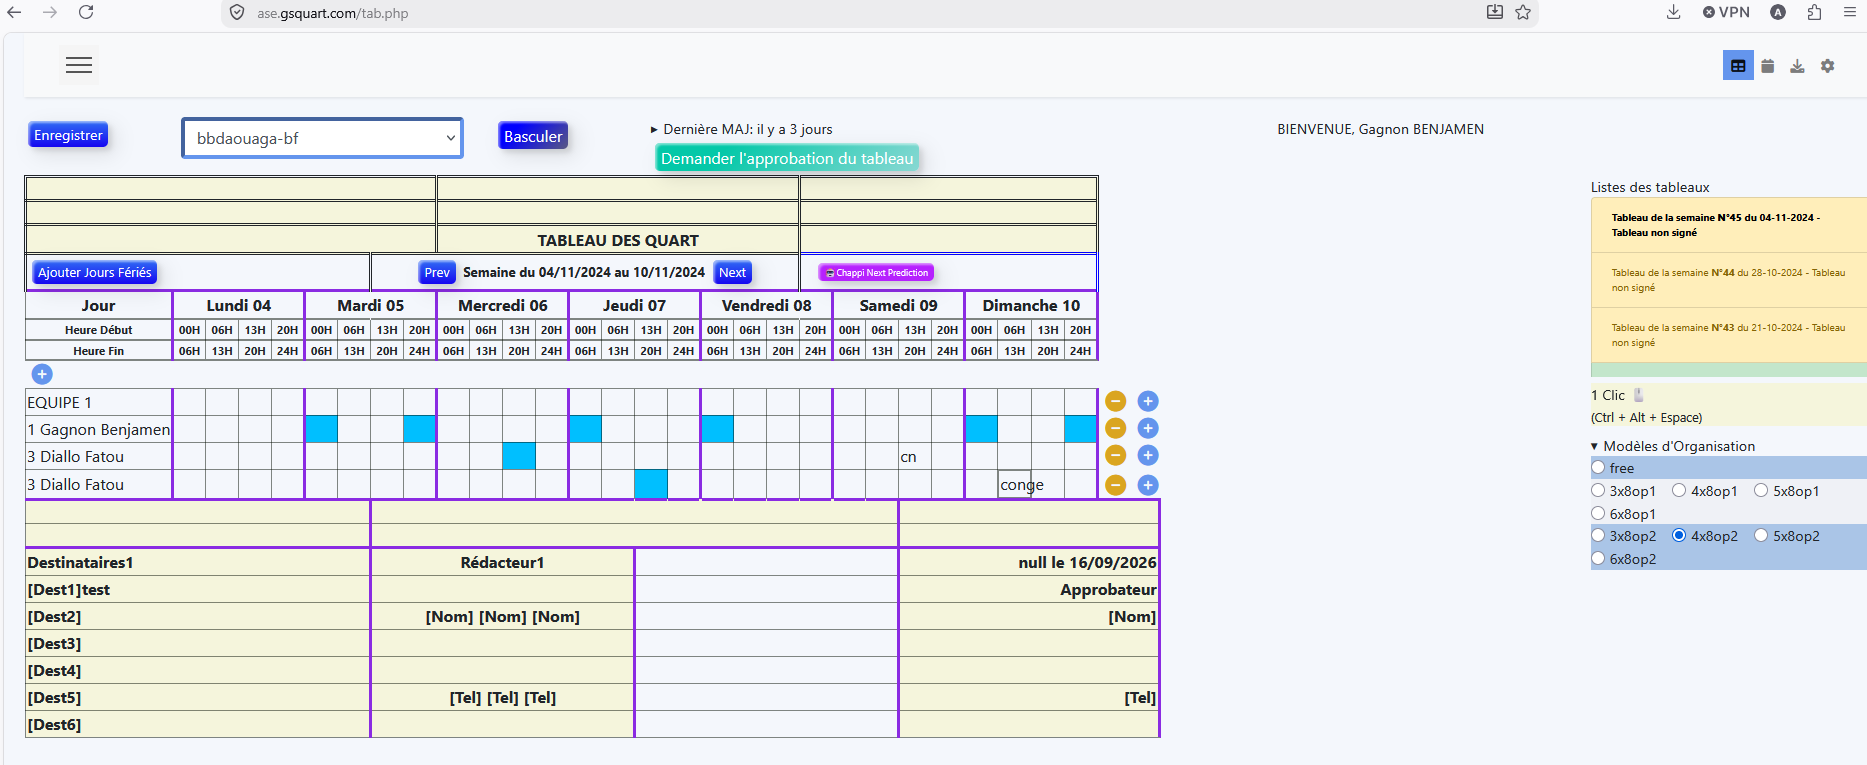Open settings gear in header
The height and width of the screenshot is (765, 1867).
1827,66
